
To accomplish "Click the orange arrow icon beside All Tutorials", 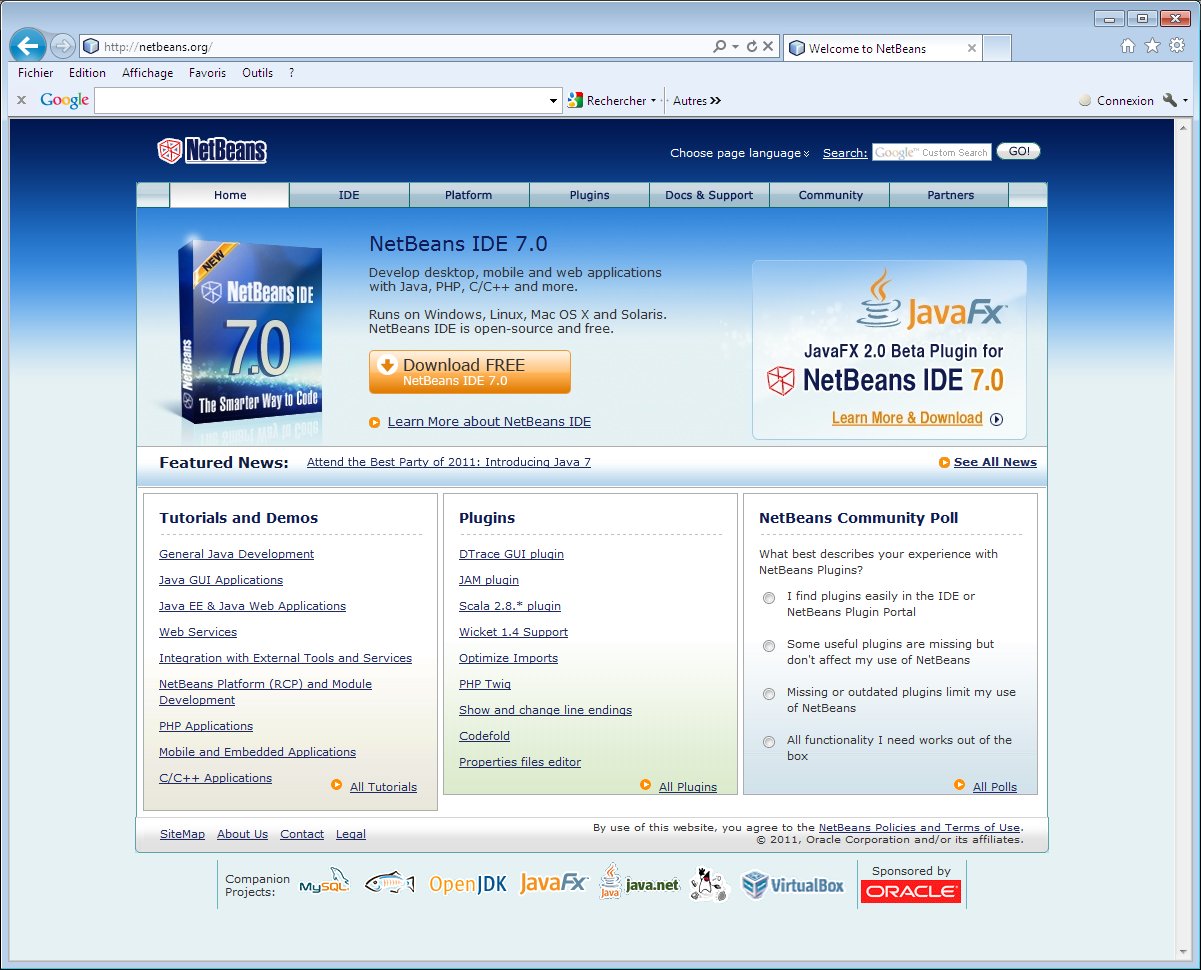I will coord(337,785).
